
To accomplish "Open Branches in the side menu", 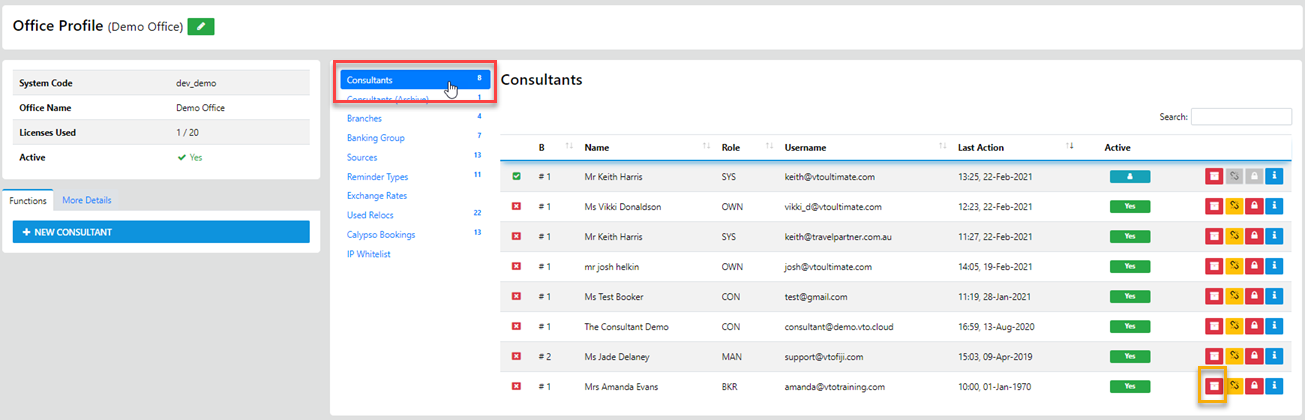I will (364, 118).
